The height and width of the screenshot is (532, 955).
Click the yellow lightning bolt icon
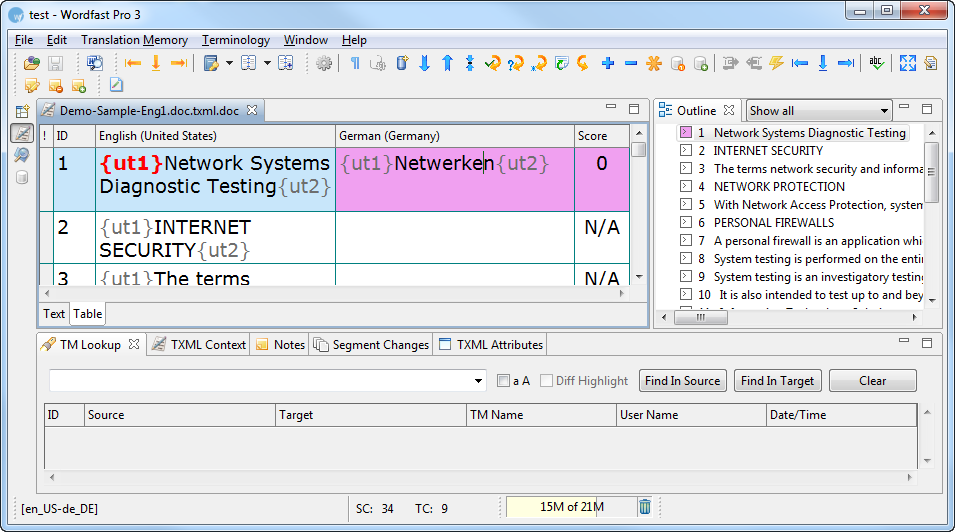[776, 63]
